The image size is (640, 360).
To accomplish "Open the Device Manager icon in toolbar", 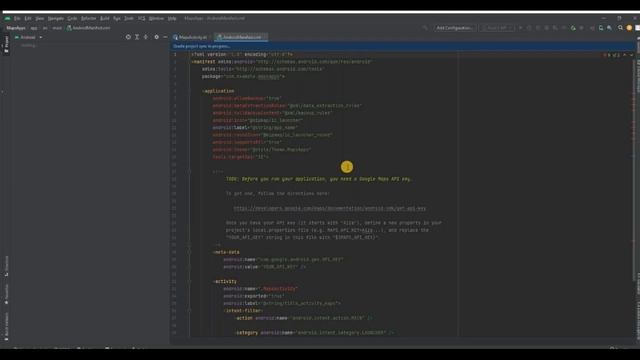I will click(601, 28).
